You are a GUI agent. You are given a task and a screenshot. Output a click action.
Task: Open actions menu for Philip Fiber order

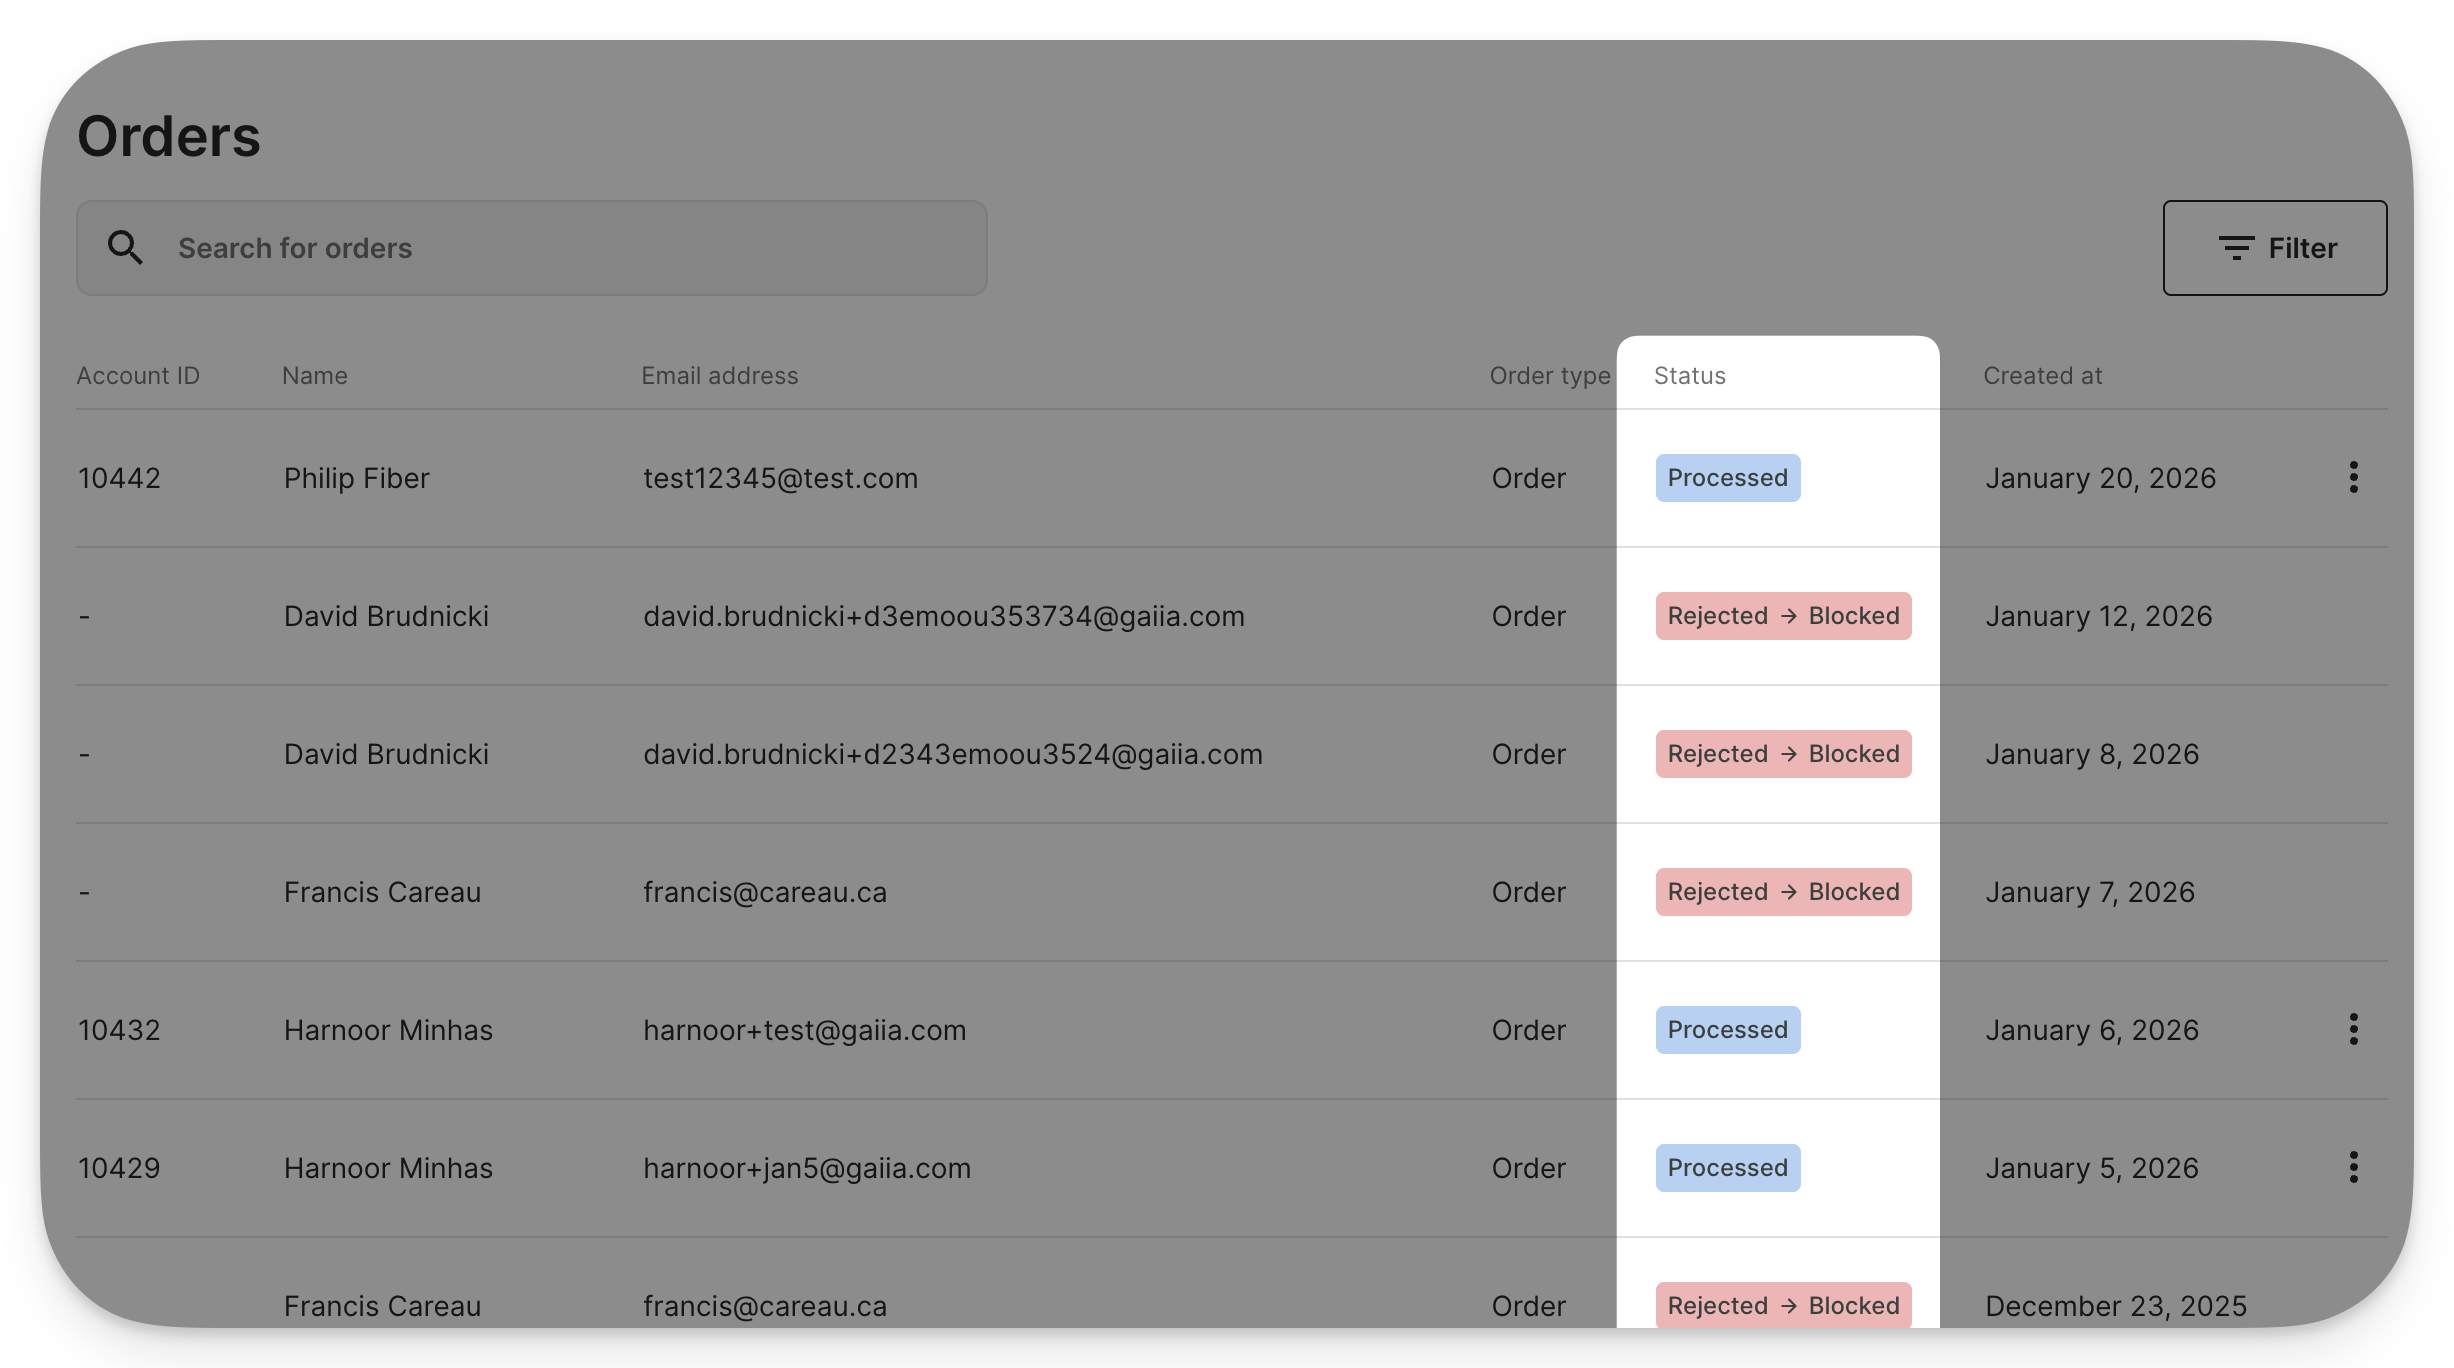coord(2353,478)
